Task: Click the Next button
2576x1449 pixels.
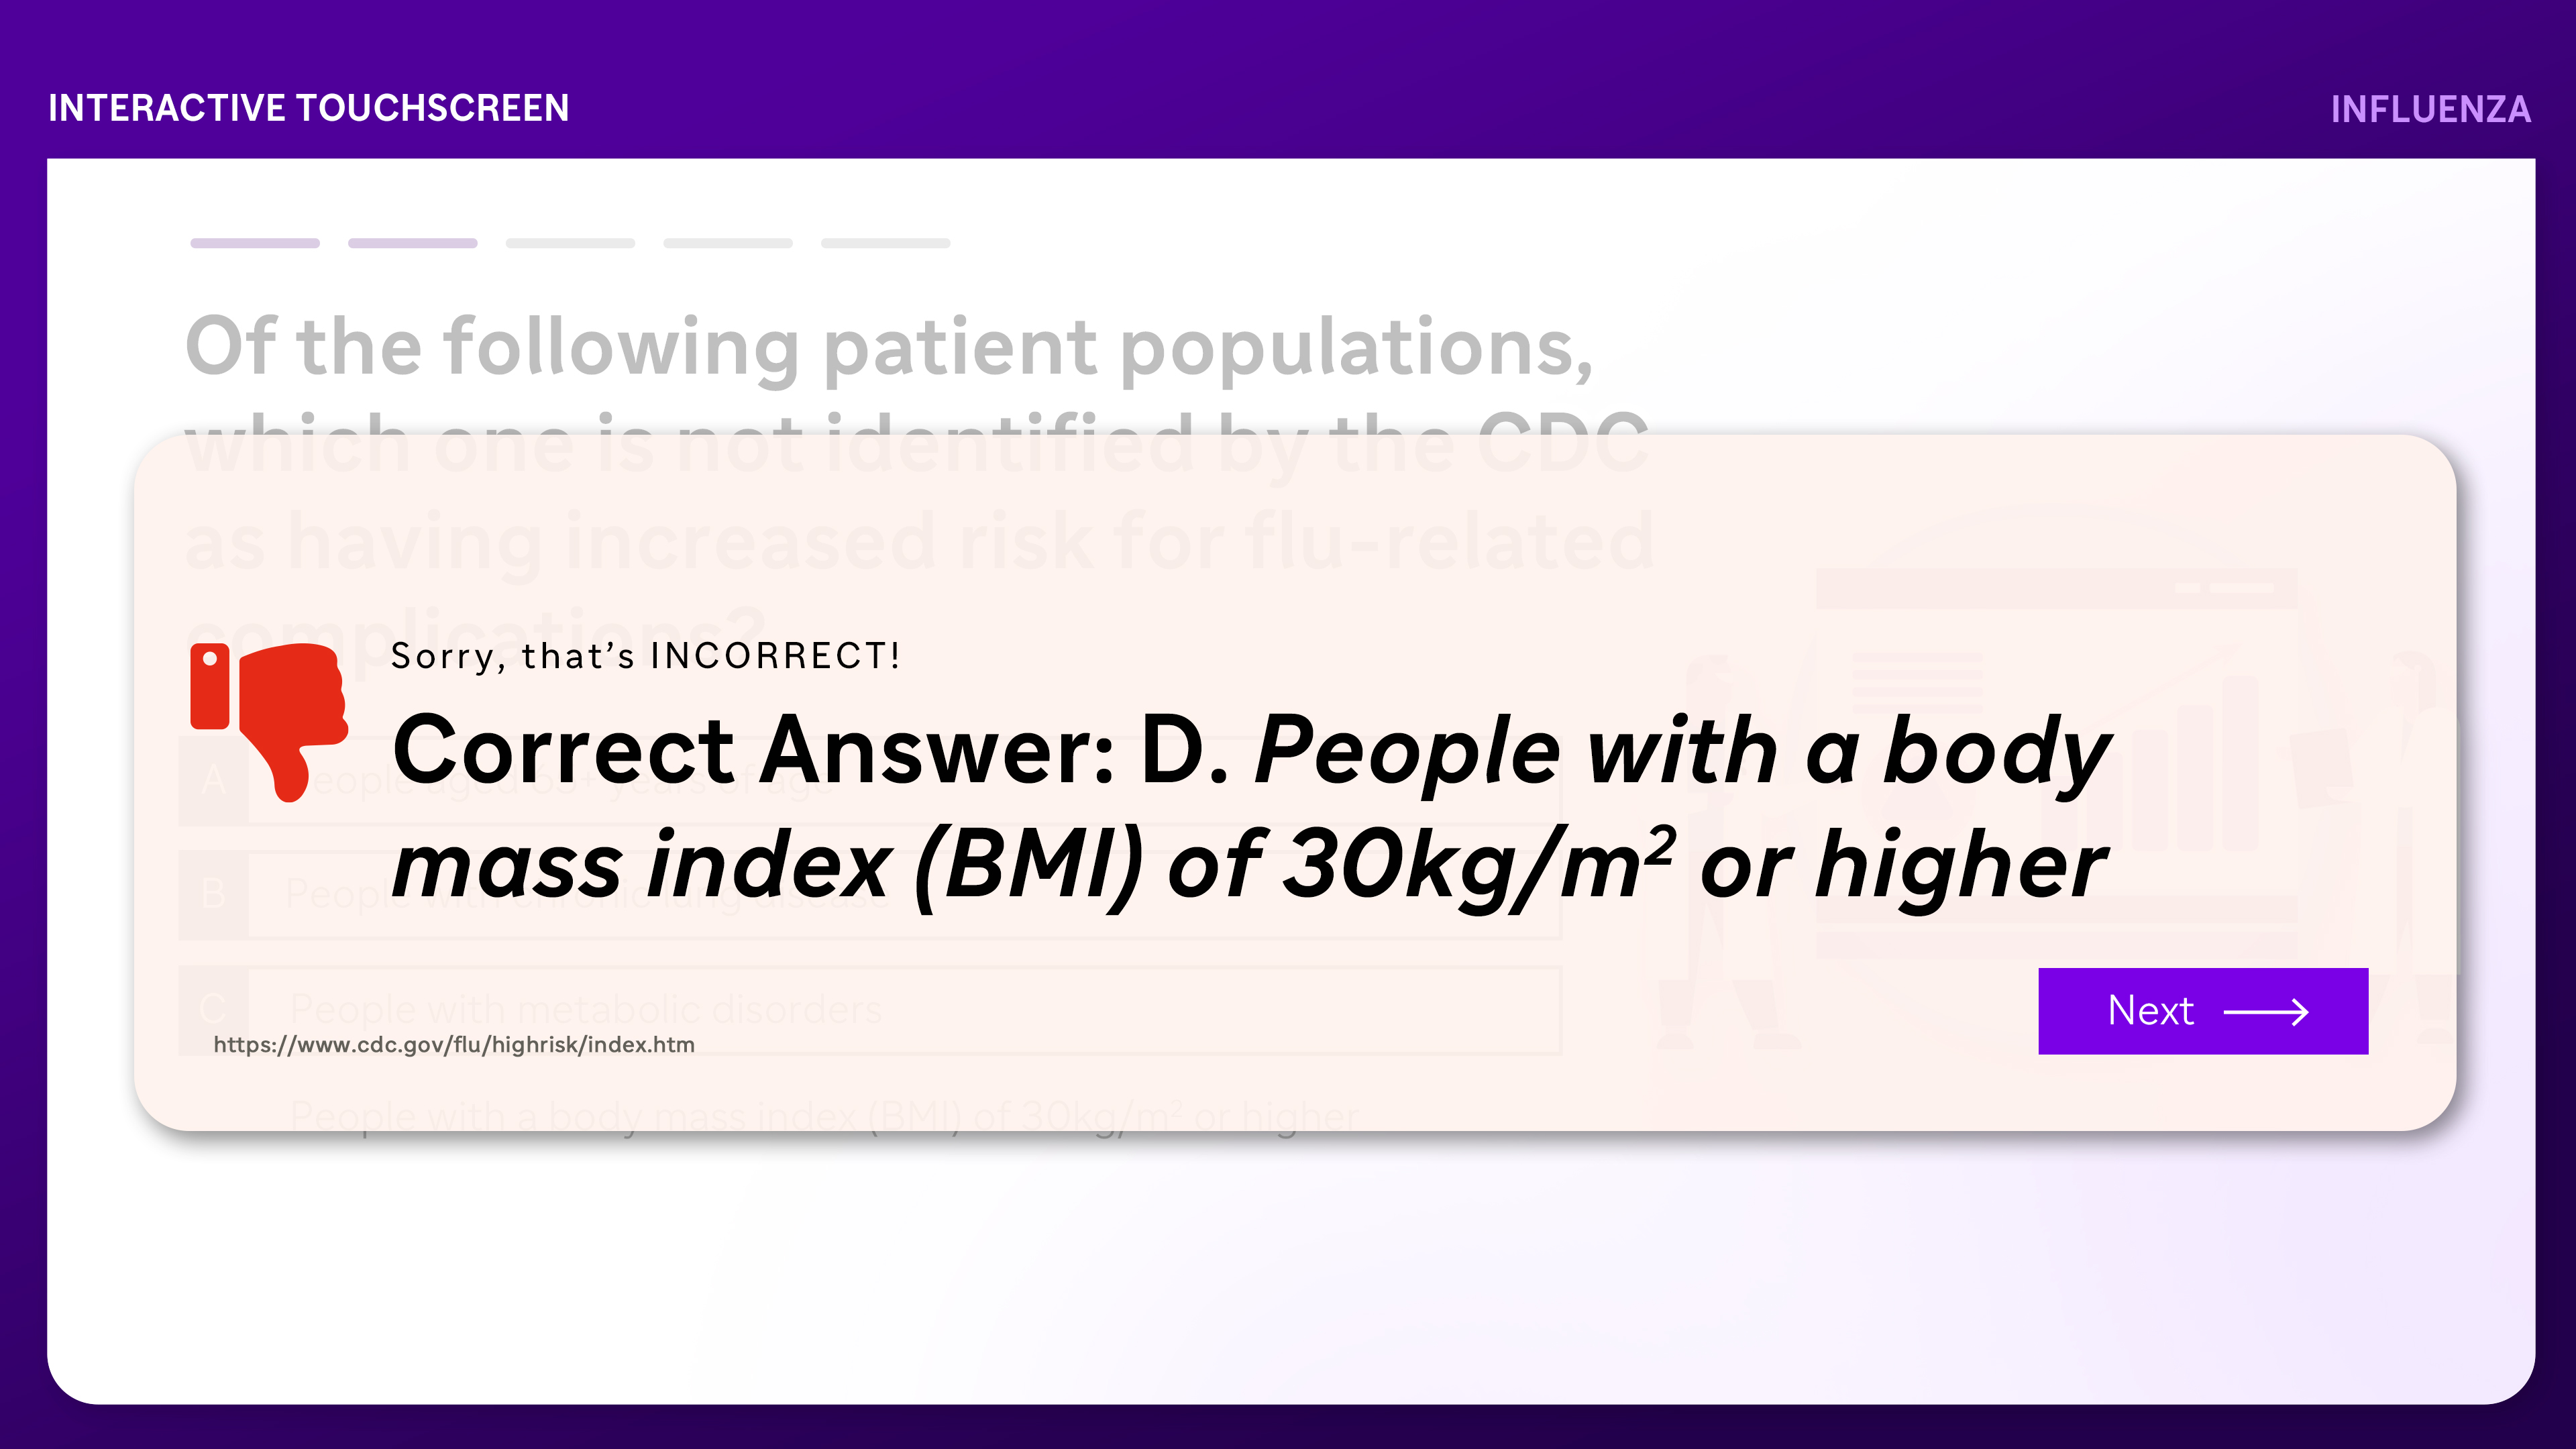Action: point(2202,1010)
